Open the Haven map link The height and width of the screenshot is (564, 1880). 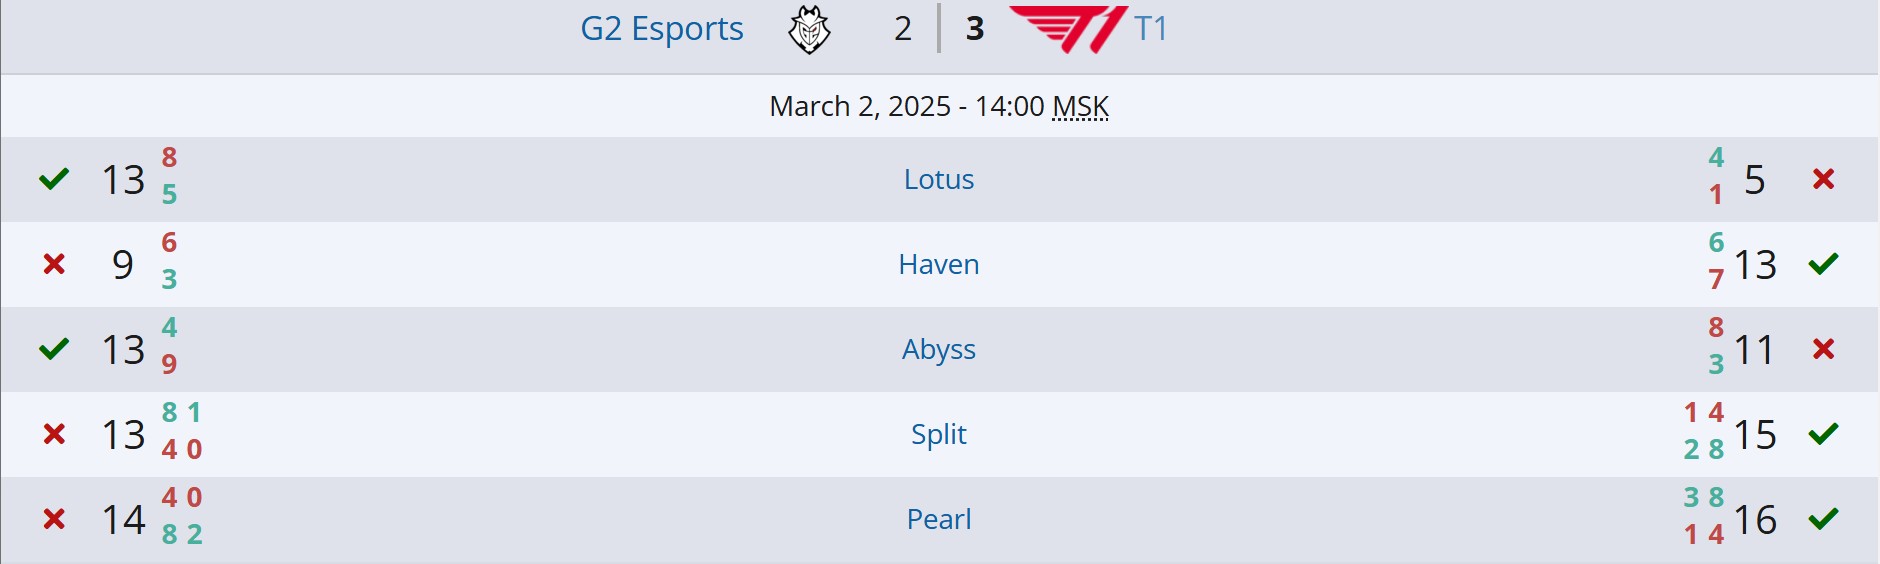pos(938,264)
